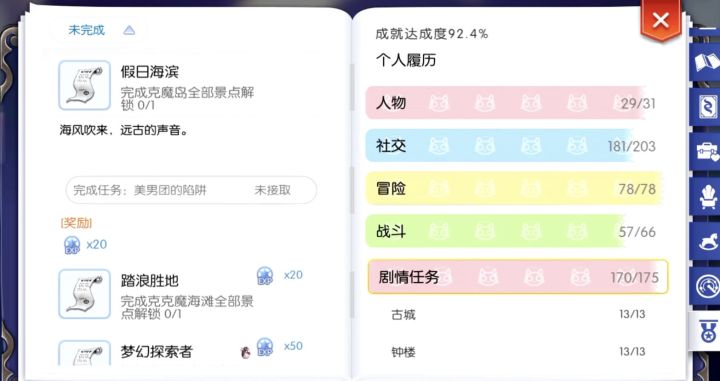Open the briefcase with heart sidebar tab
Viewport: 720px width, 381px height.
[x=706, y=151]
